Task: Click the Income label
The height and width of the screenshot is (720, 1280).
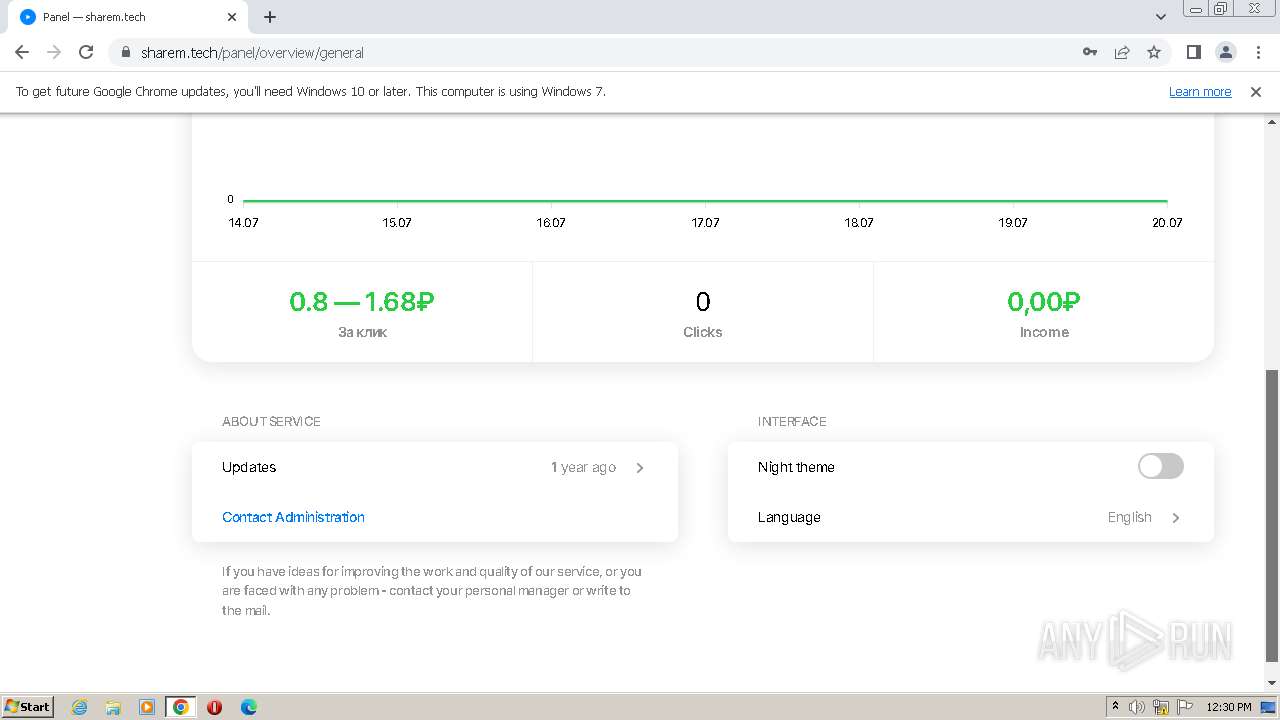Action: click(1044, 332)
